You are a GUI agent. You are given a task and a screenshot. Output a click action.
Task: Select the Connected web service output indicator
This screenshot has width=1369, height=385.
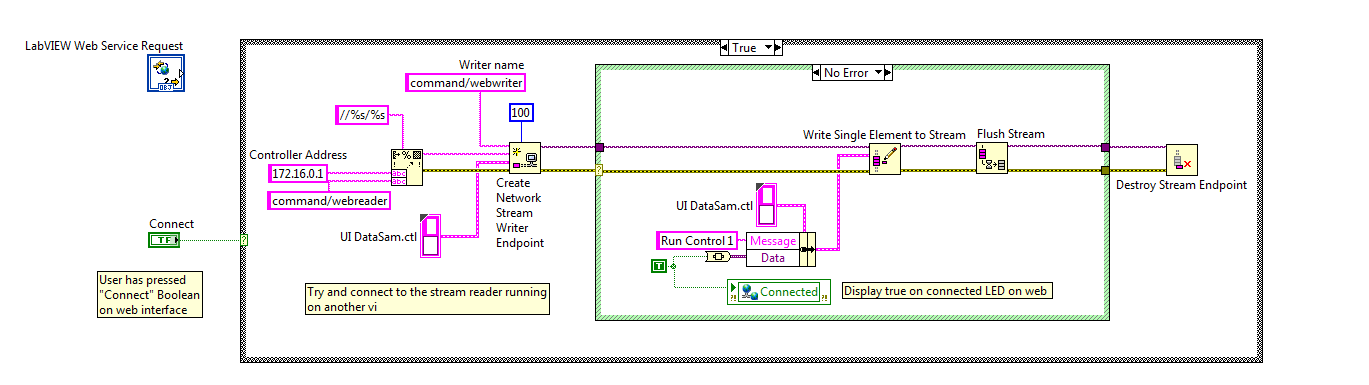778,292
